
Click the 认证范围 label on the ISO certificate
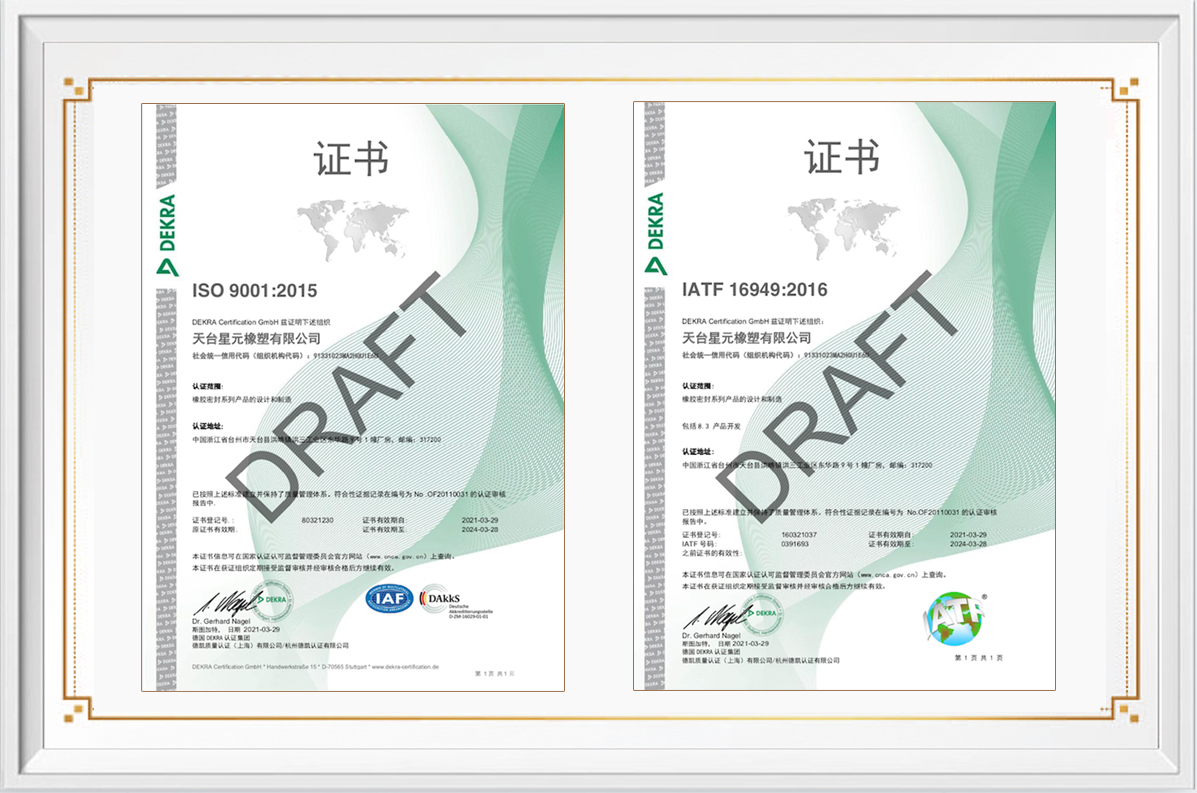207,386
